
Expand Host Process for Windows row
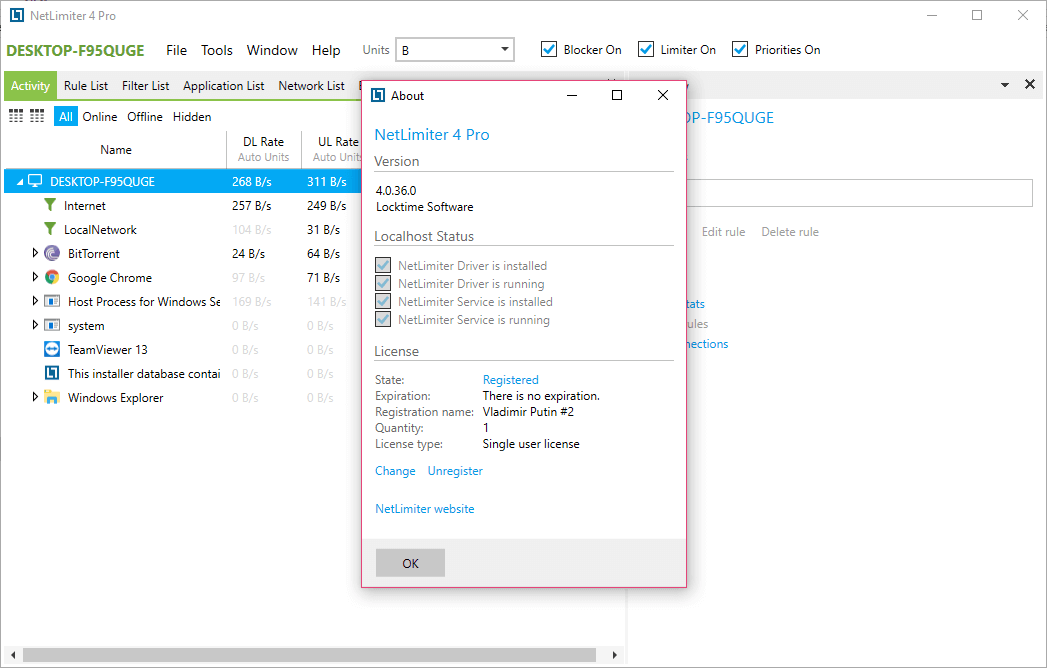coord(35,301)
